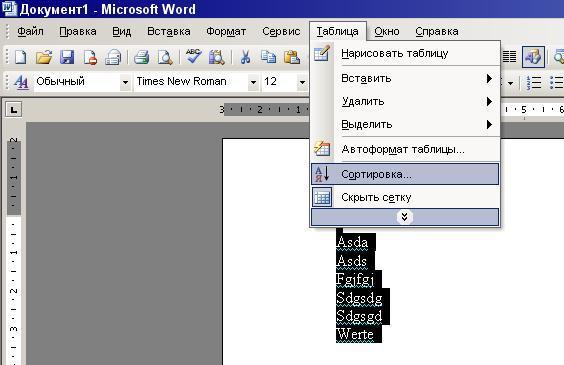564x365 pixels.
Task: Choose Скрыть сетку from the menu
Action: coord(405,197)
